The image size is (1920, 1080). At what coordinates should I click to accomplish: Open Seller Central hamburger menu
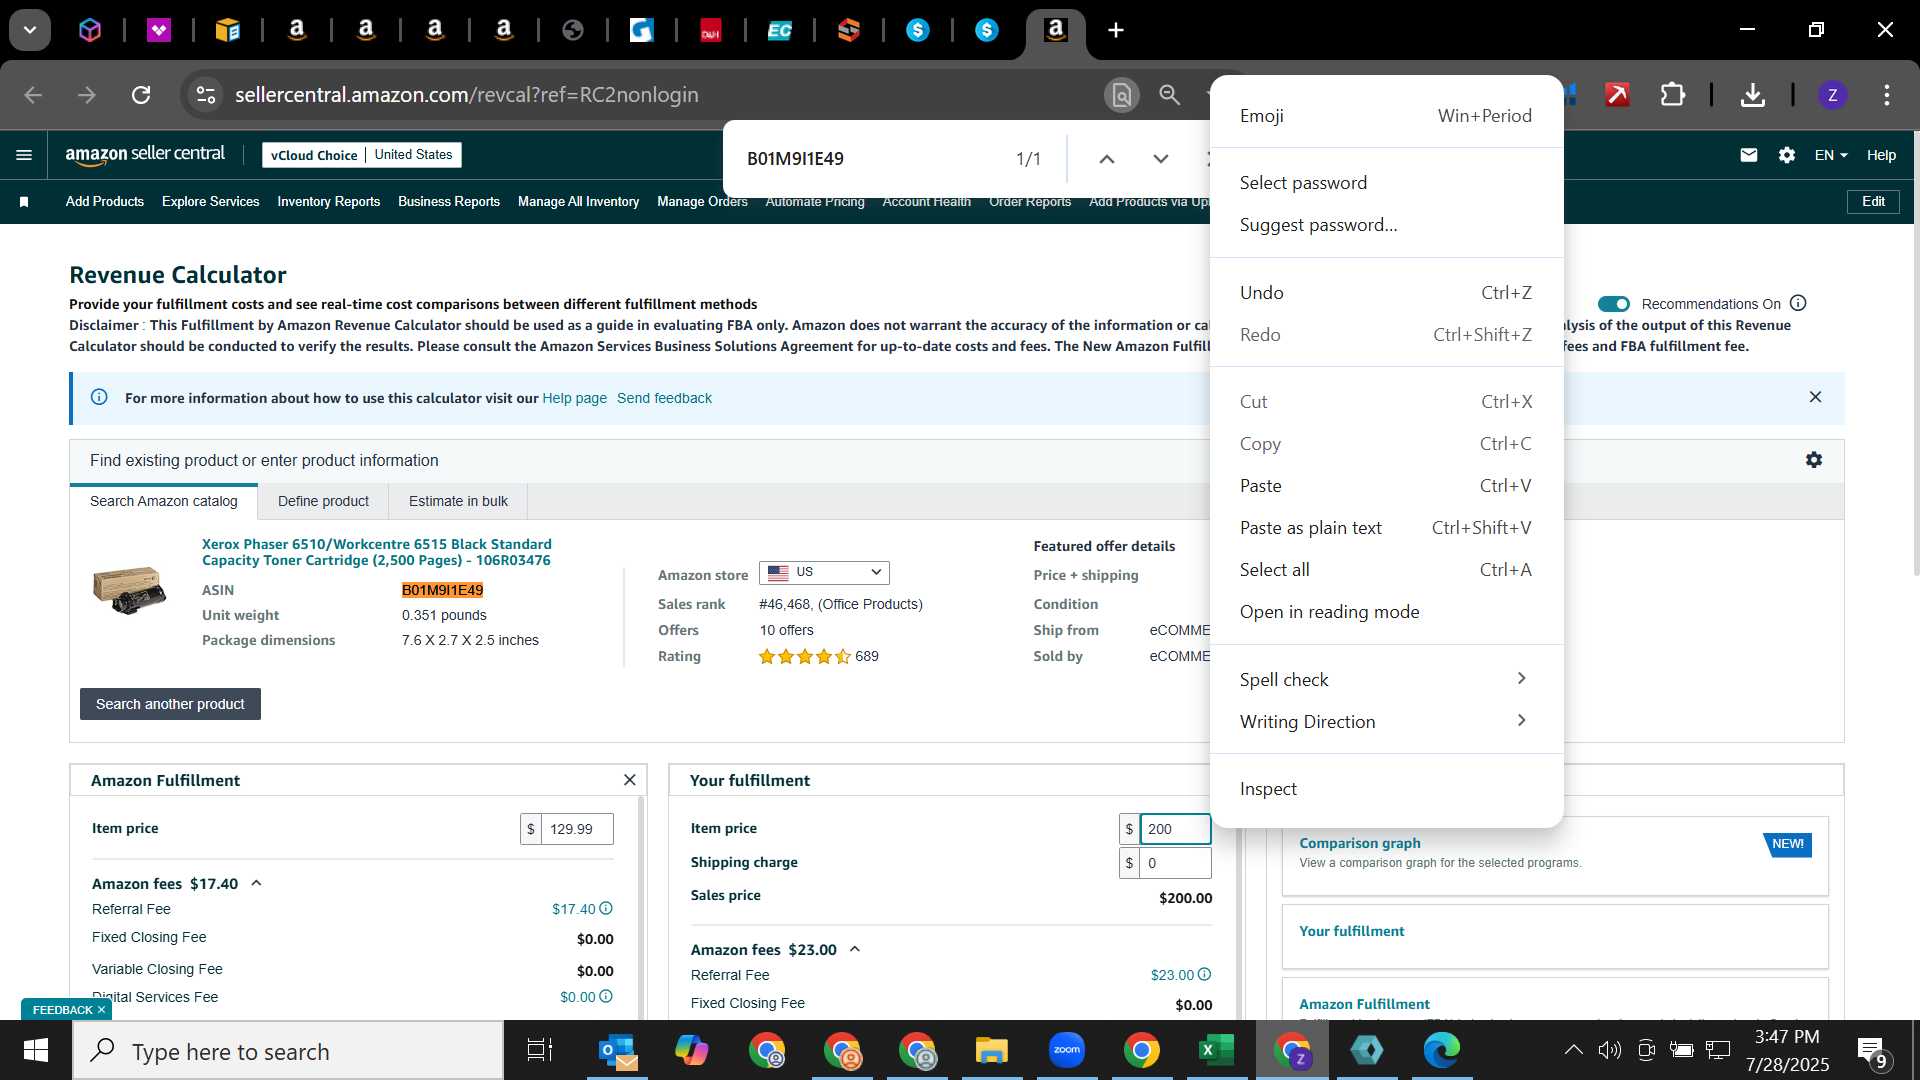24,155
